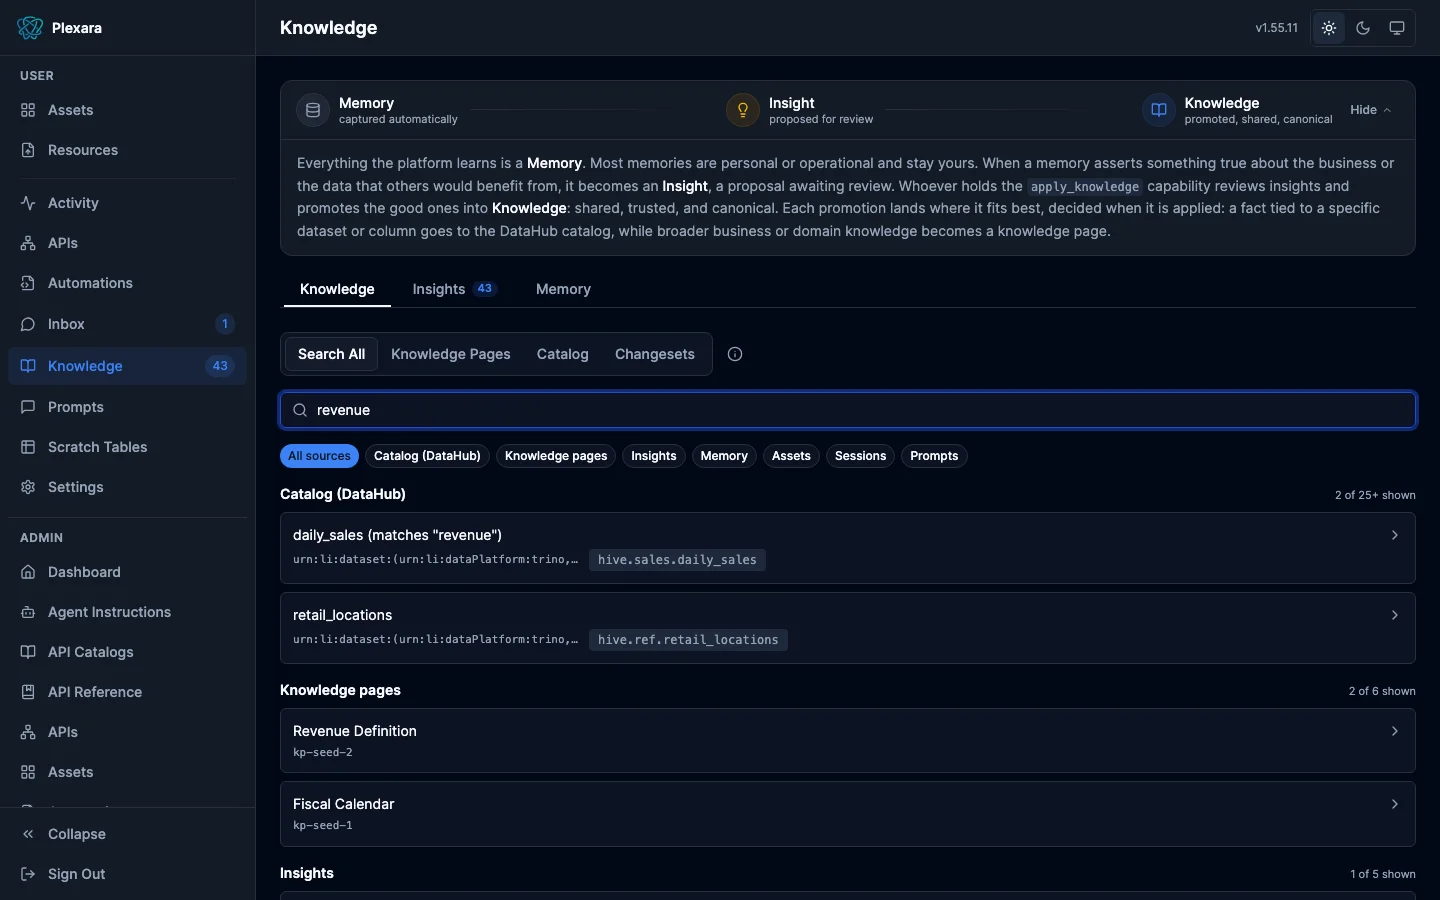Select Knowledge Pages sub-tab
This screenshot has height=900, width=1440.
point(450,354)
